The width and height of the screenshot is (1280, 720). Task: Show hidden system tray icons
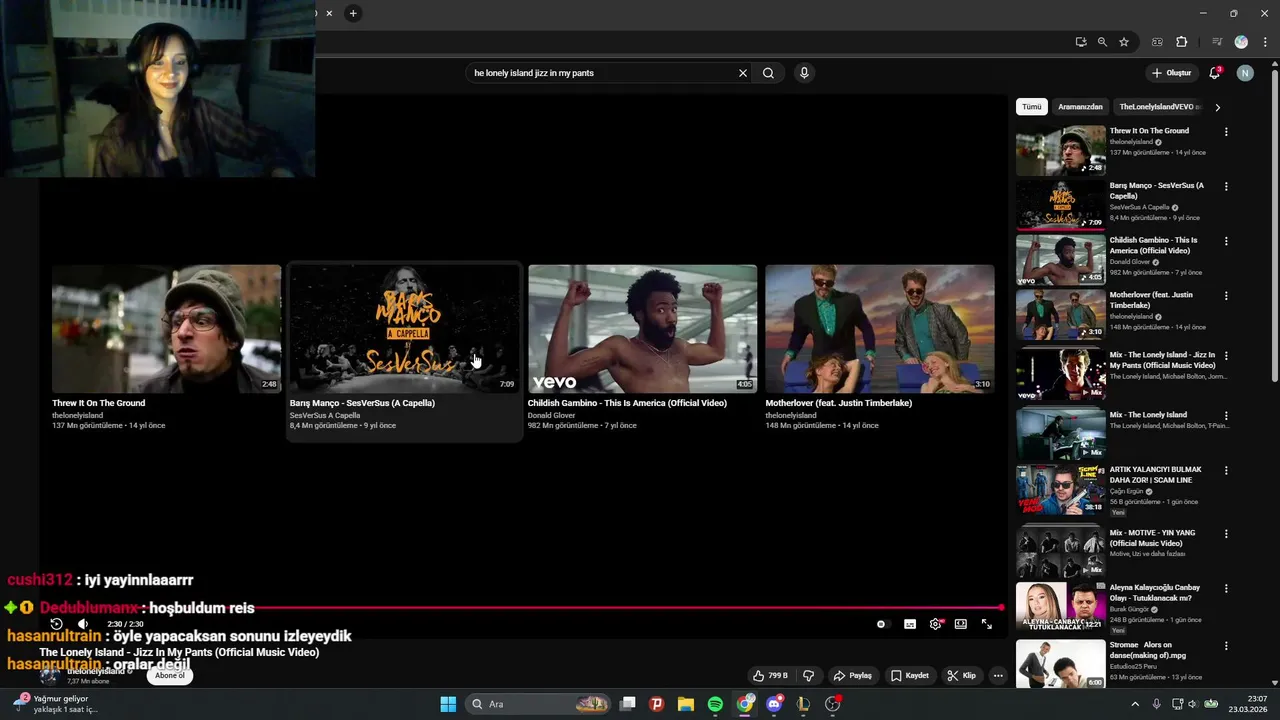1135,704
